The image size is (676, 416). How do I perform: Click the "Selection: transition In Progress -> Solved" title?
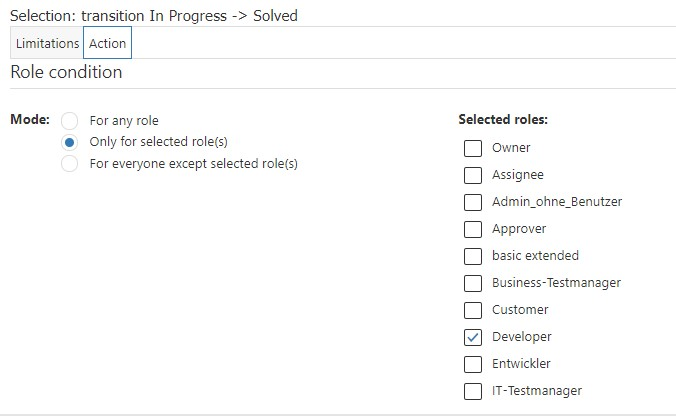point(153,16)
